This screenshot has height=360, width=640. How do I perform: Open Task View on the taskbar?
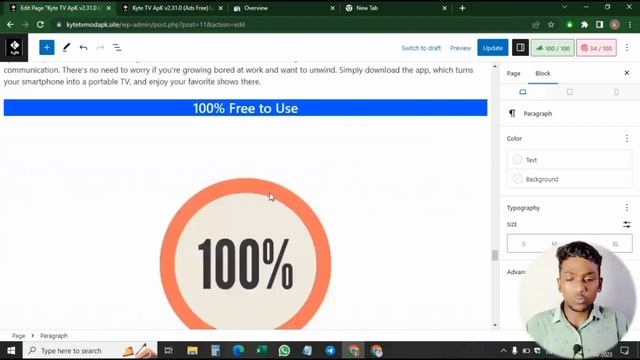tap(168, 351)
